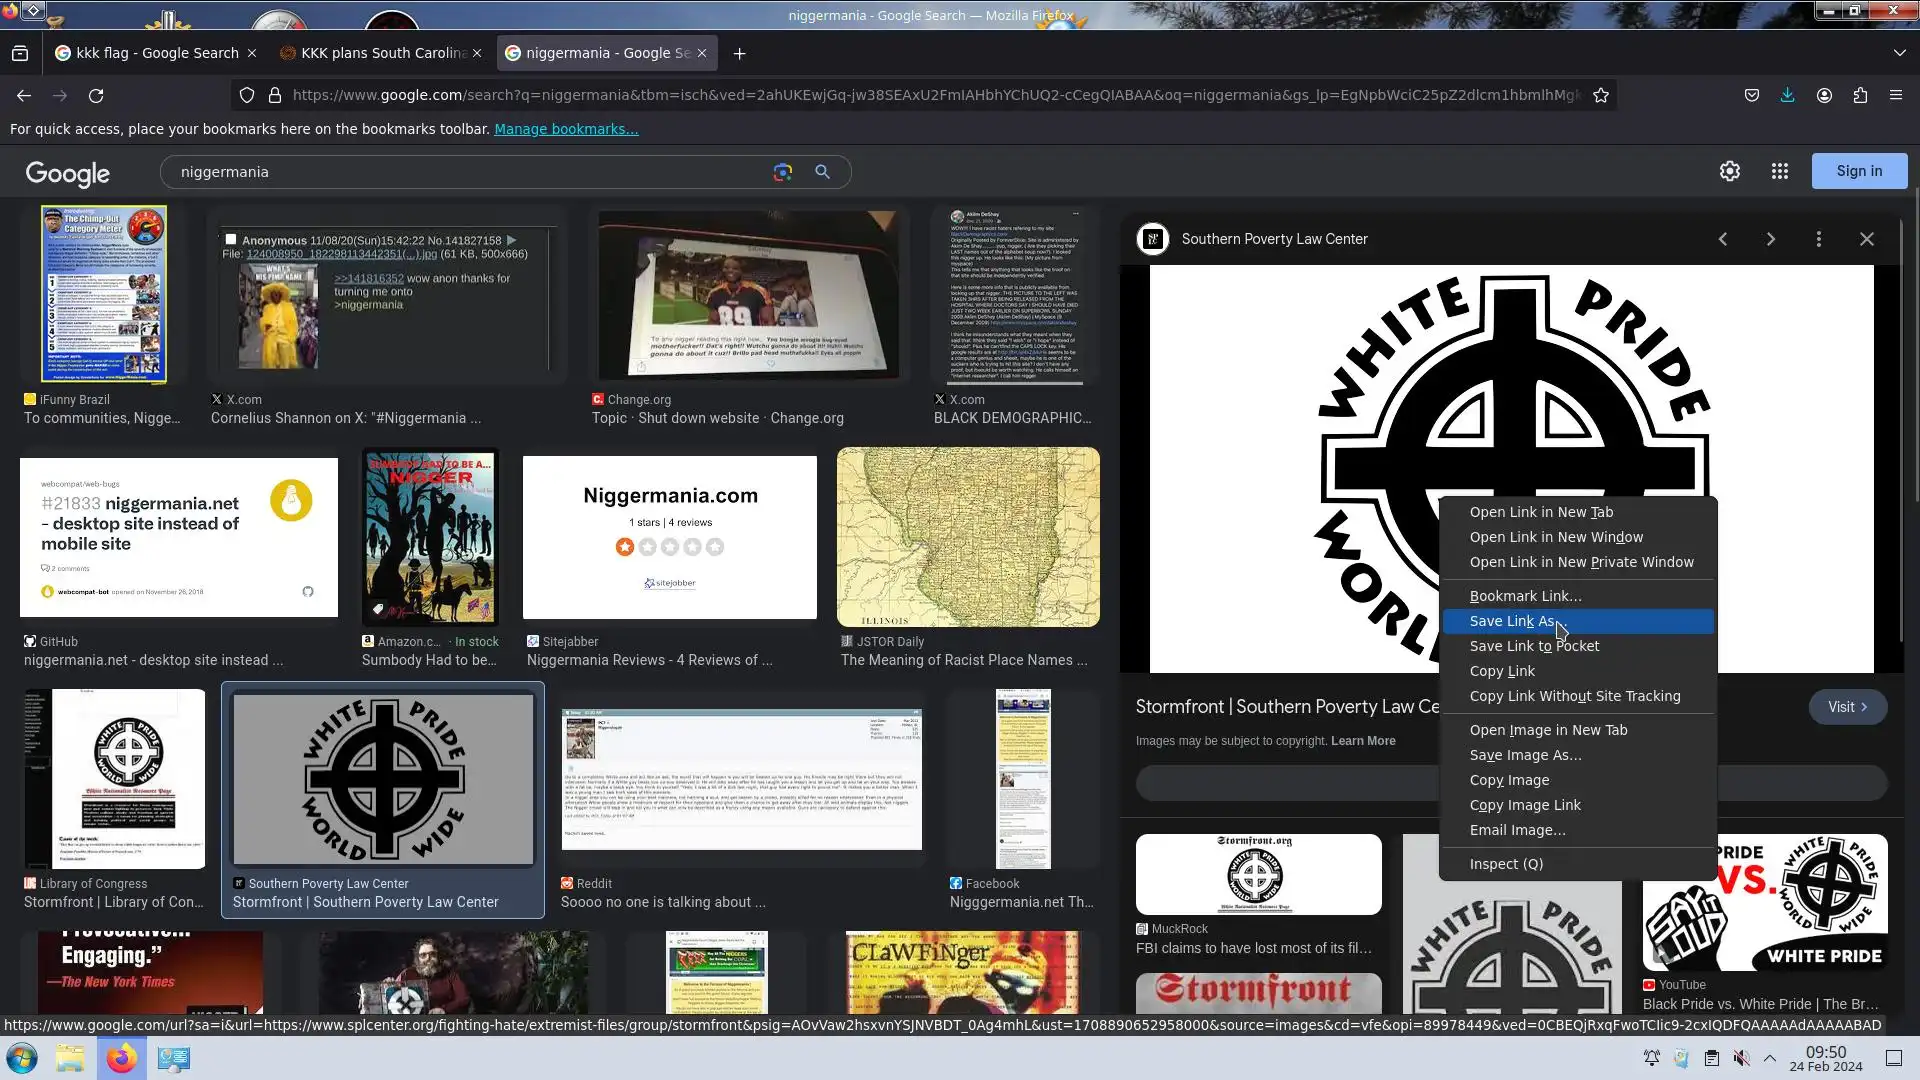Bookmark this page with the star icon
Viewport: 1920px width, 1080px height.
tap(1601, 95)
